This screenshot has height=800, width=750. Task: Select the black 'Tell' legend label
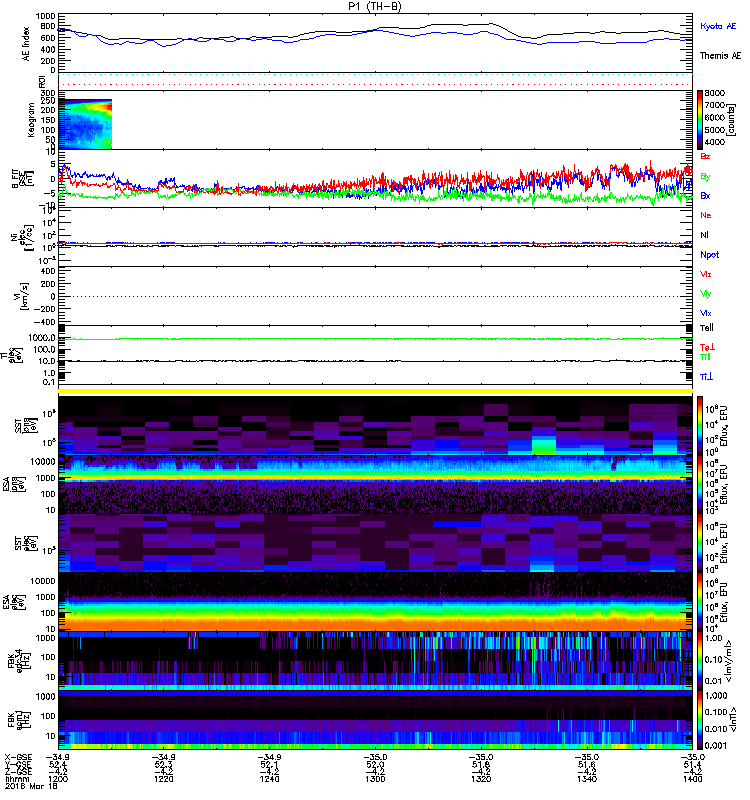click(x=707, y=328)
